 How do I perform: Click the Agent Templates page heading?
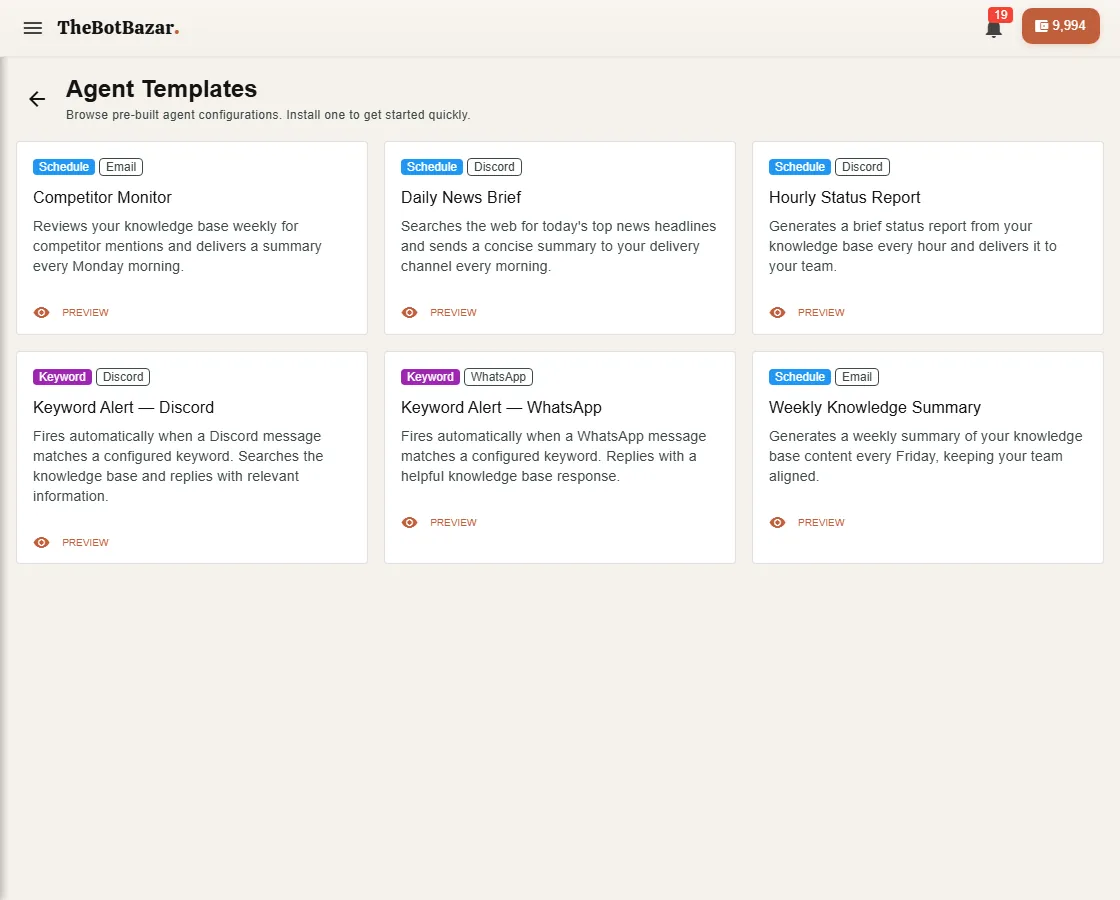161,89
